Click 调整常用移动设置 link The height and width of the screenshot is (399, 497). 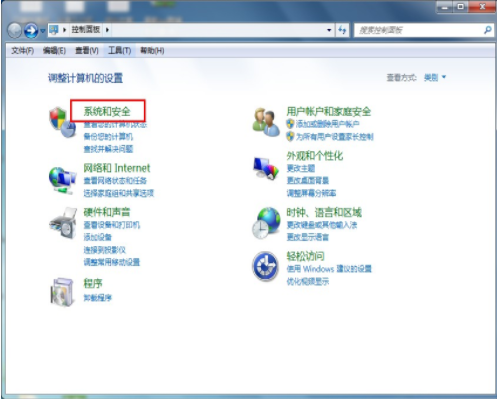(x=112, y=262)
